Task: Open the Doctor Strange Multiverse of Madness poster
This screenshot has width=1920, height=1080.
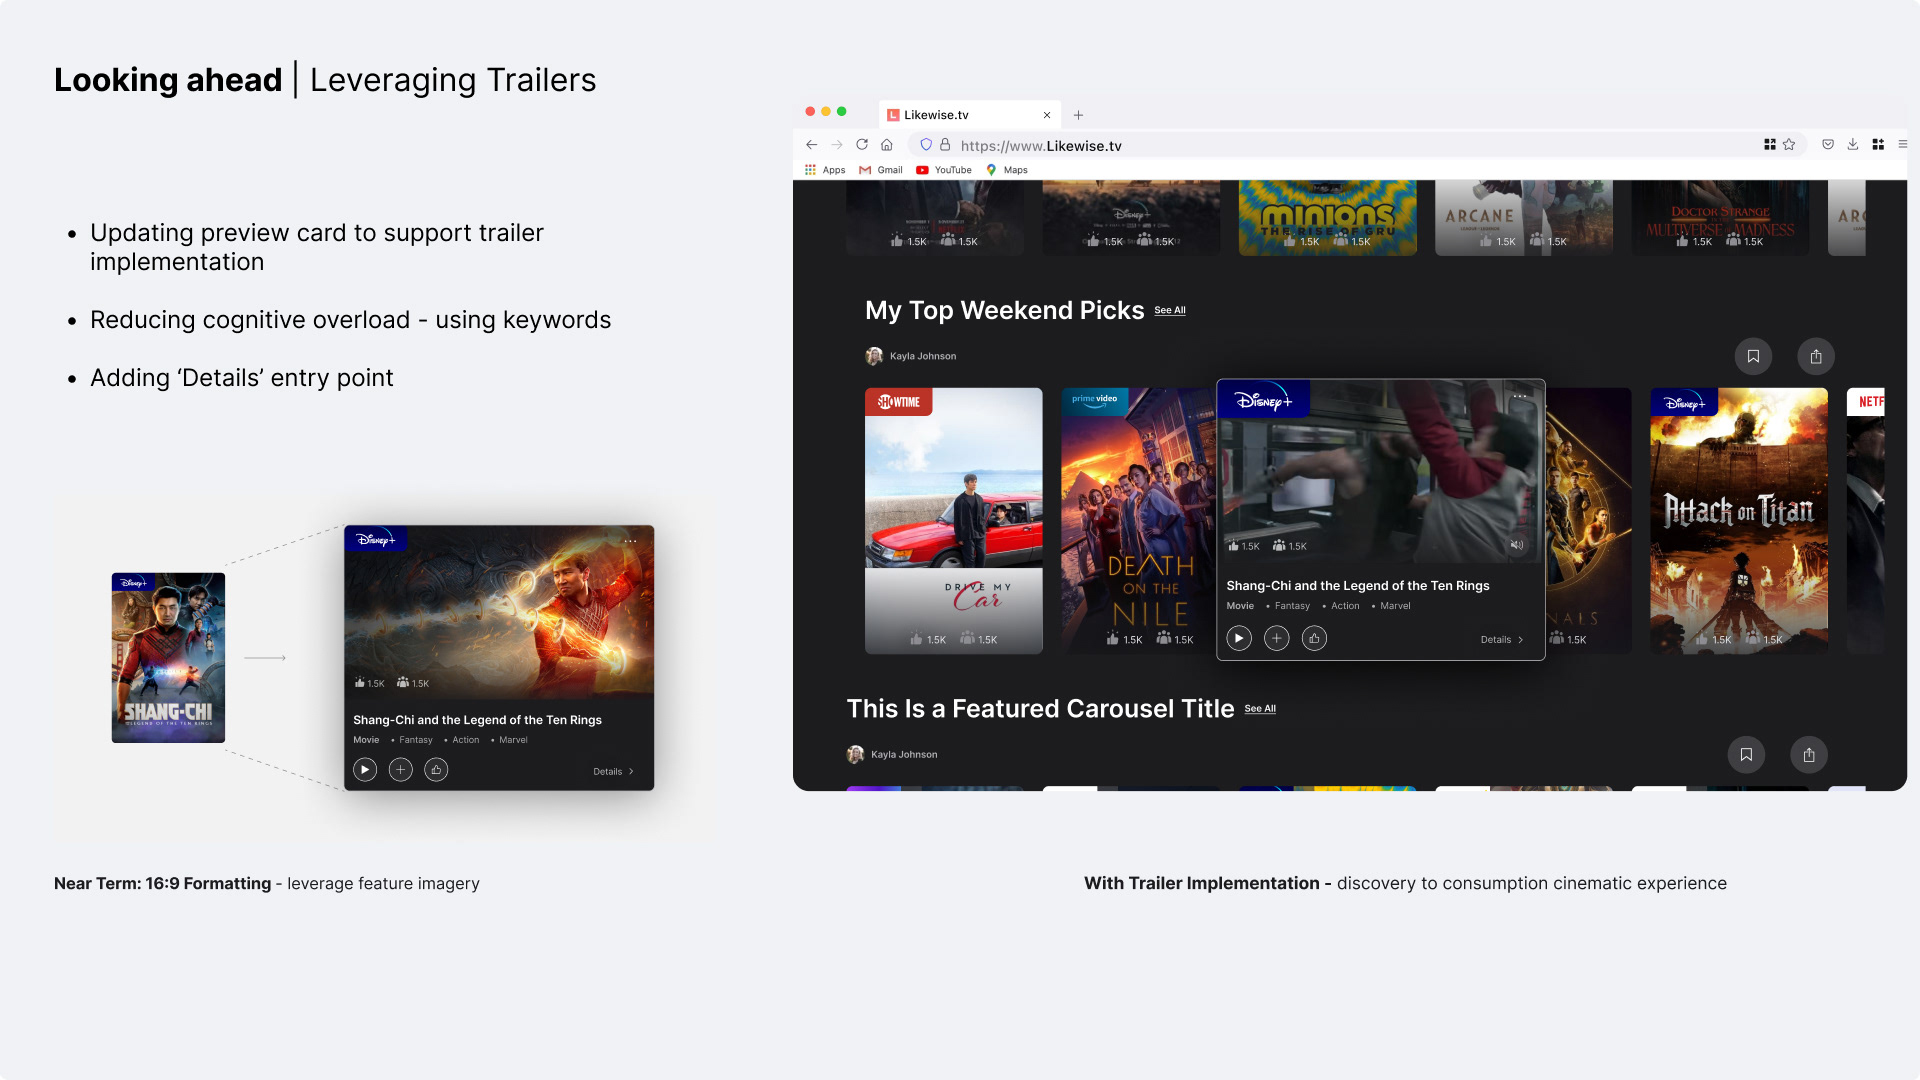Action: click(x=1720, y=218)
